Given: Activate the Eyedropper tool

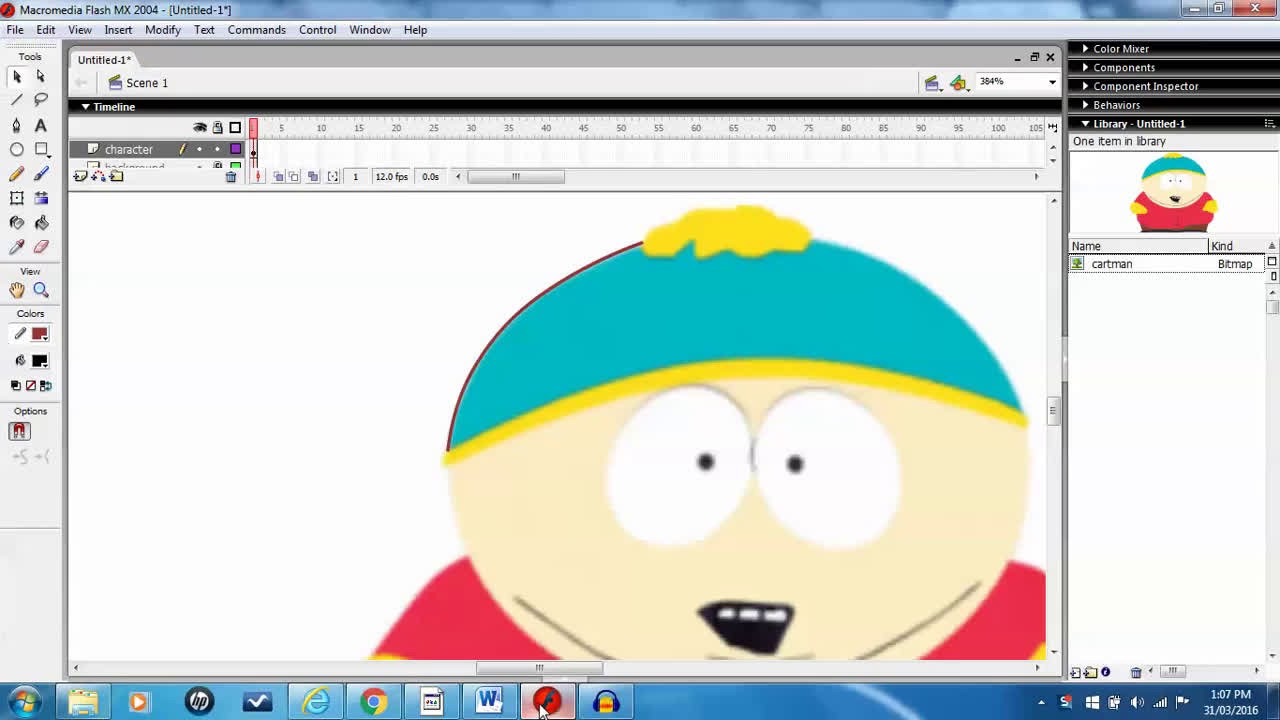Looking at the screenshot, I should click(x=16, y=247).
